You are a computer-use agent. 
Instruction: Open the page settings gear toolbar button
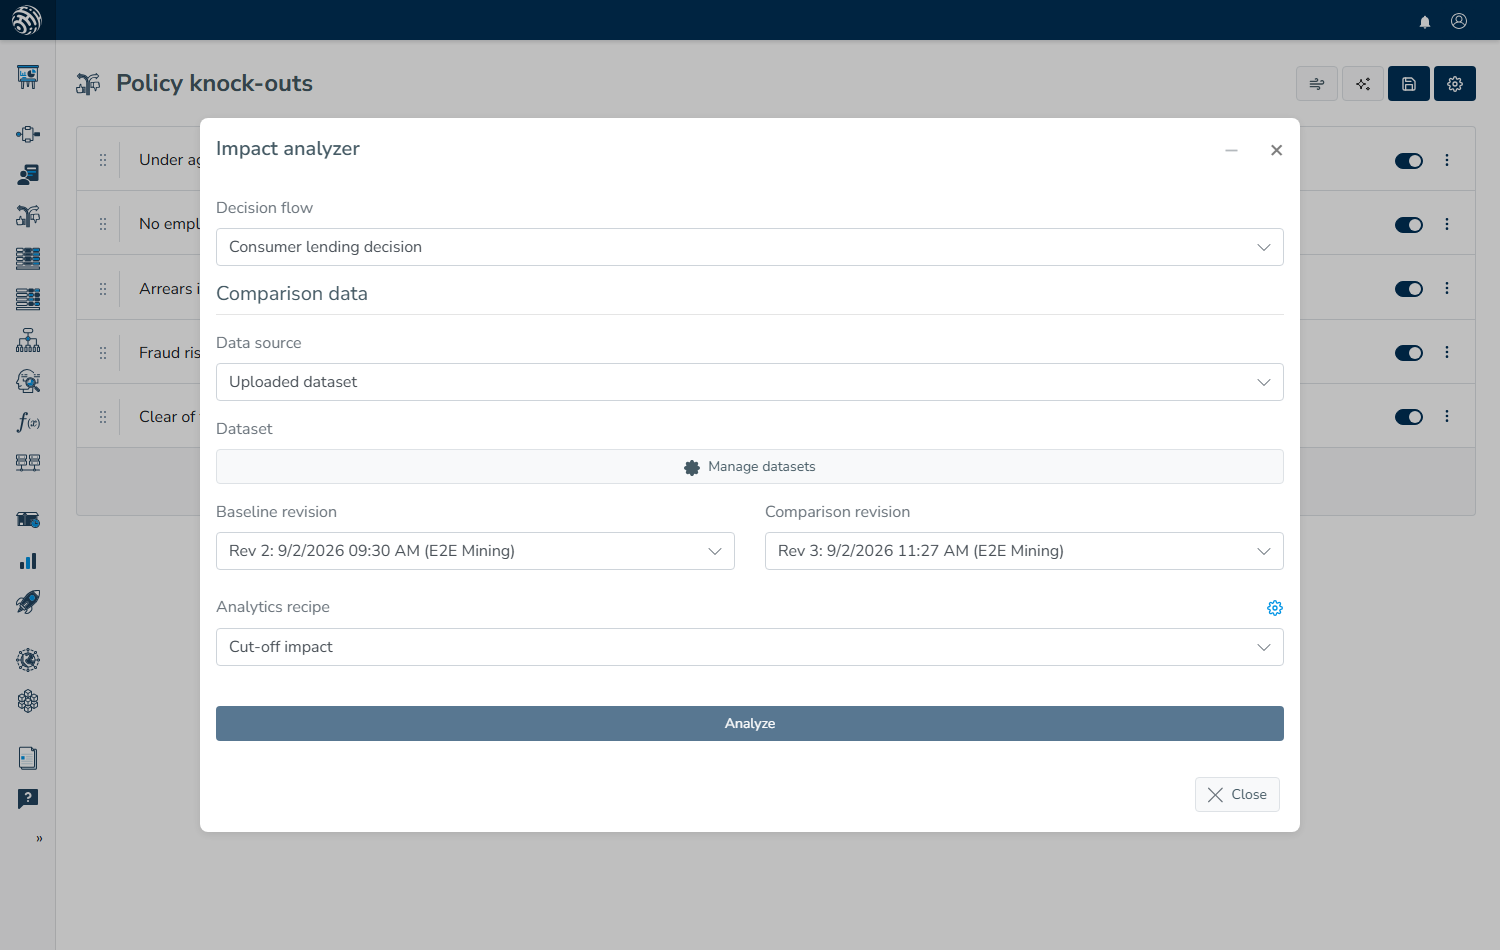pos(1455,84)
